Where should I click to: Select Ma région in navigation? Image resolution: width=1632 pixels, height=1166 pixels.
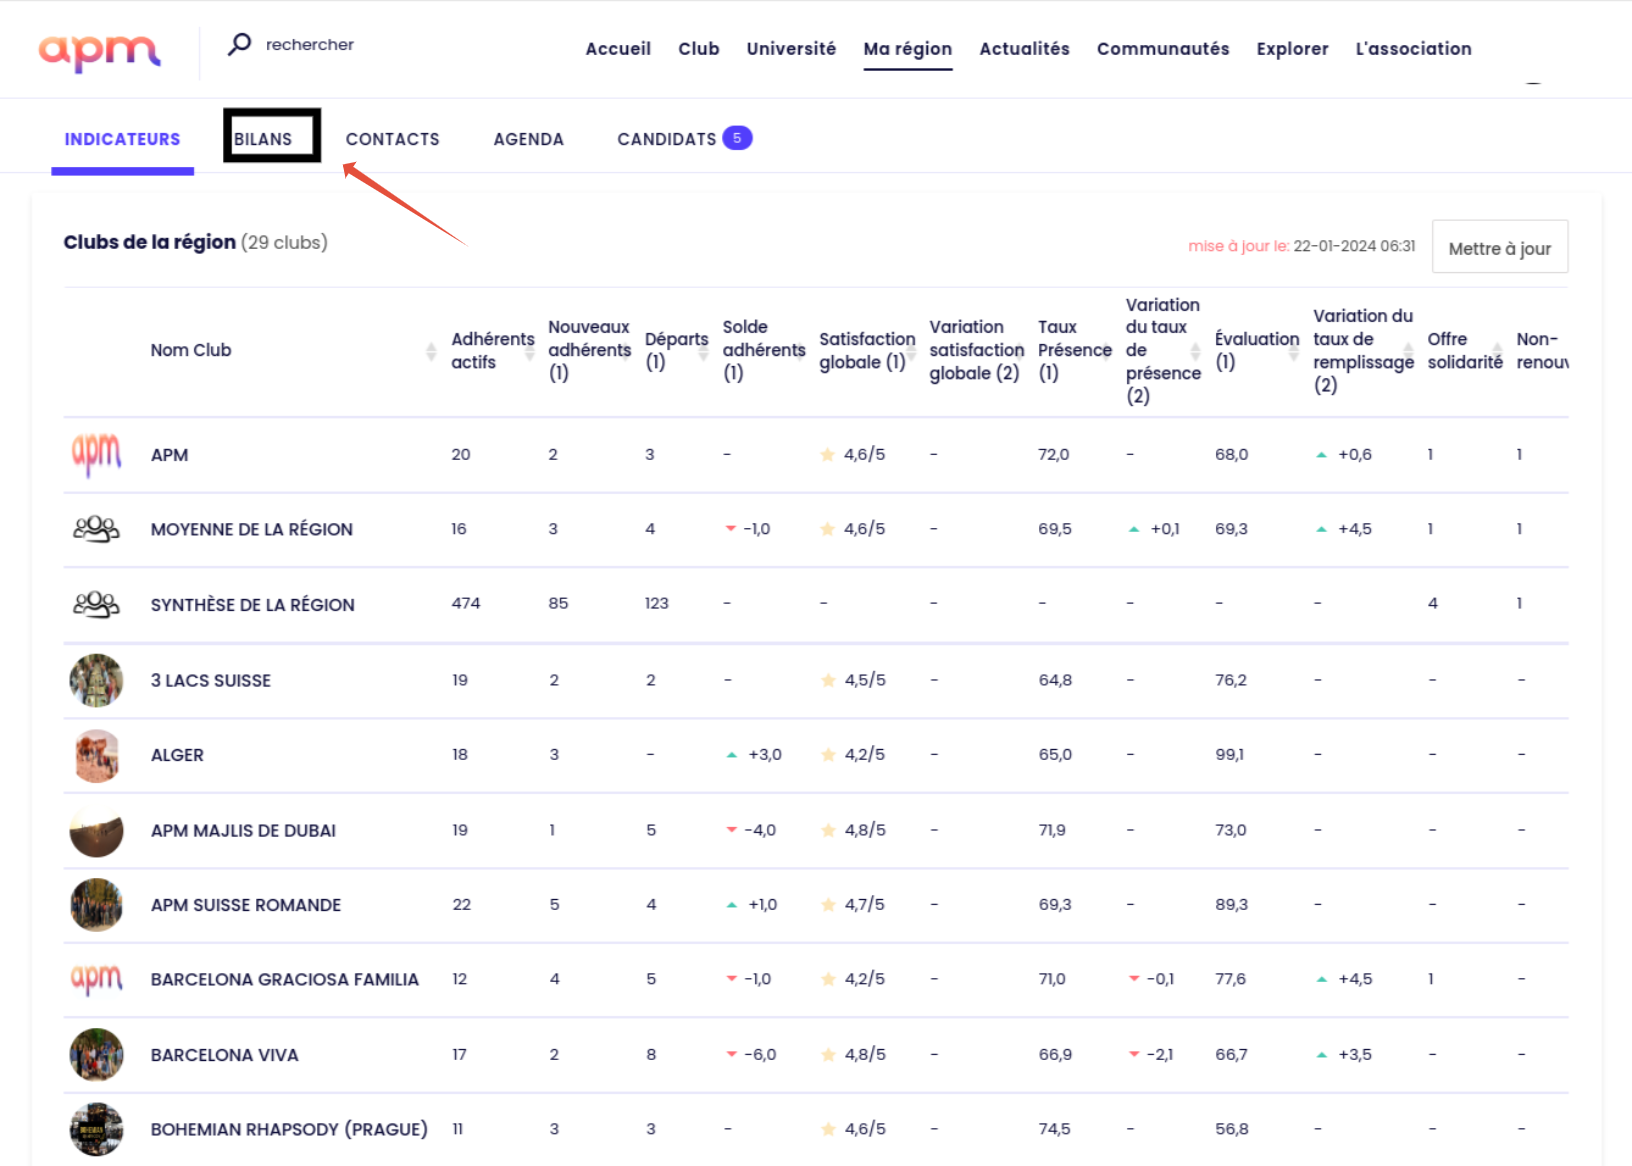pos(907,48)
